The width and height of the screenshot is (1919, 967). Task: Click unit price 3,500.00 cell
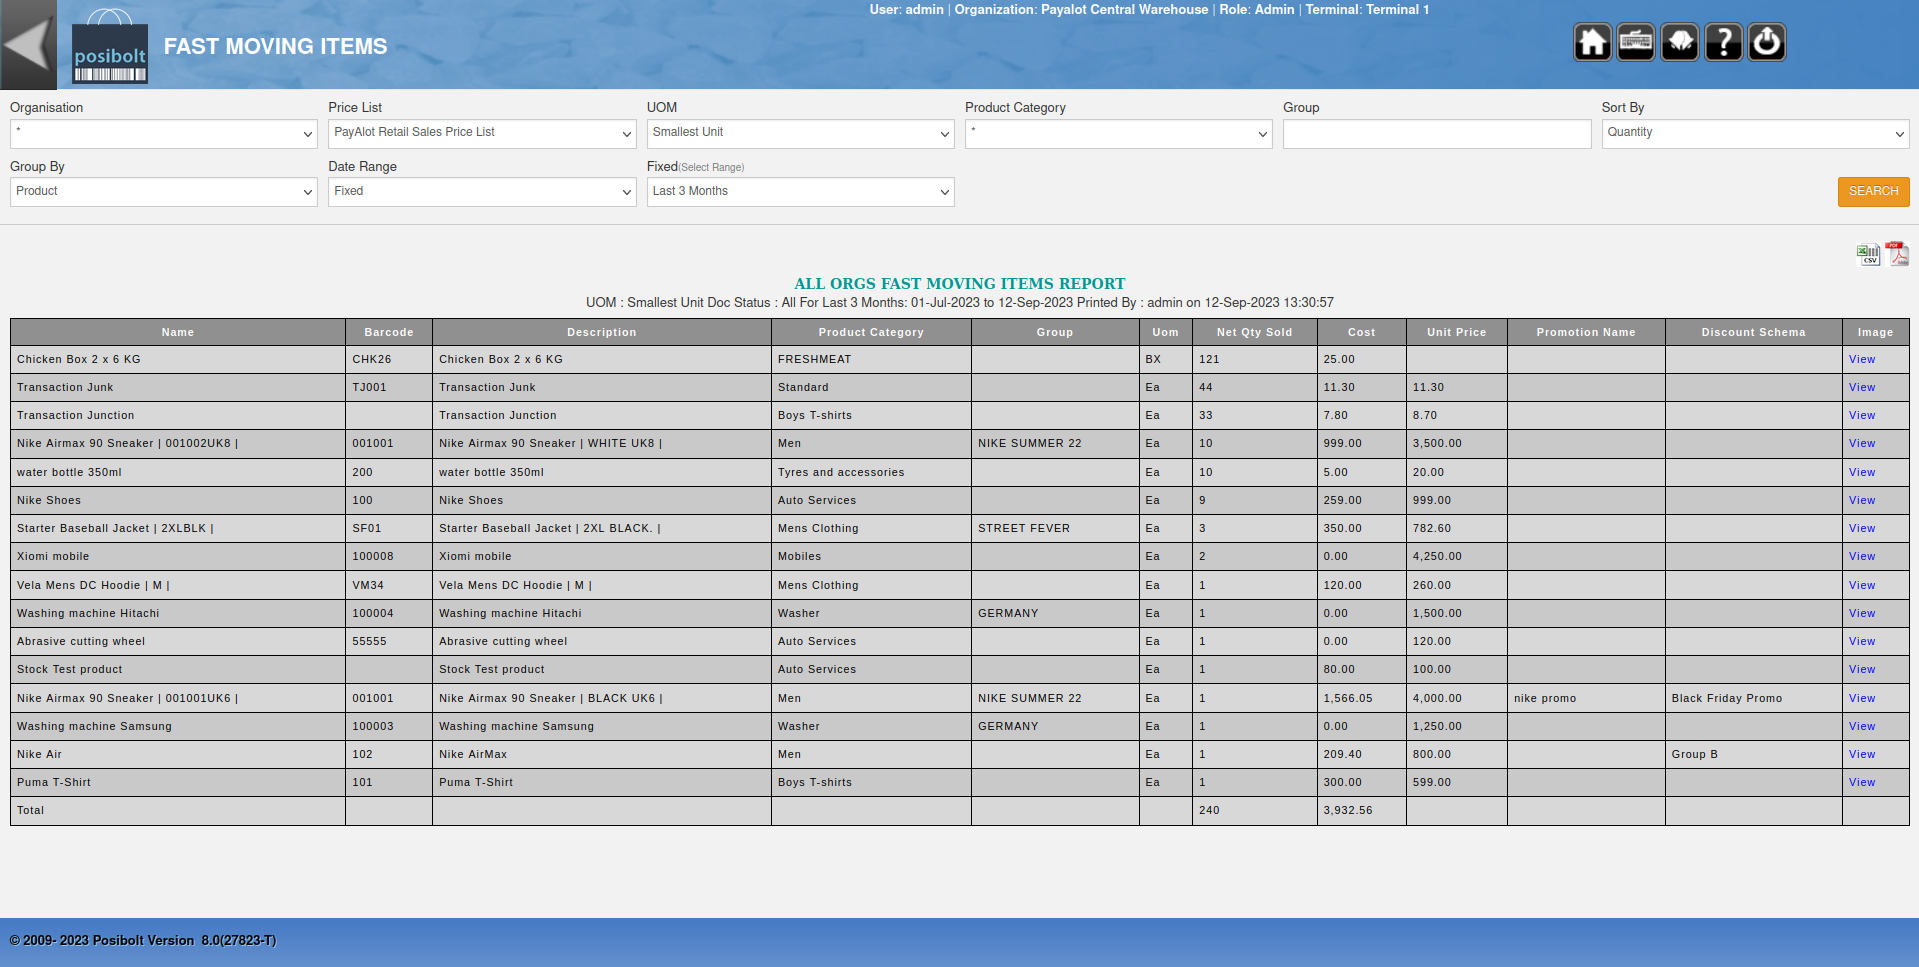pyautogui.click(x=1457, y=444)
